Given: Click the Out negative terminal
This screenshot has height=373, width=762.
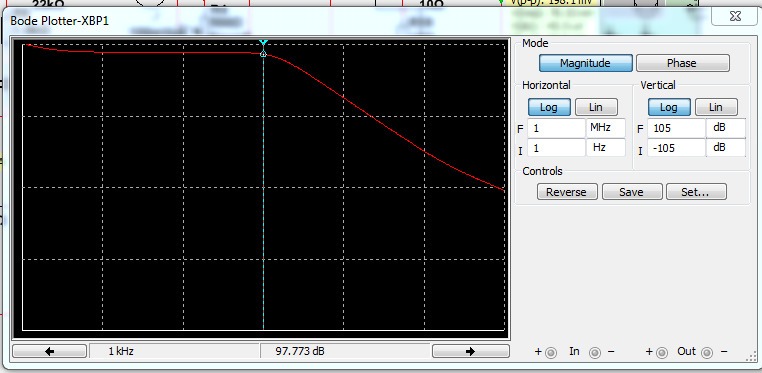Looking at the screenshot, I should coord(707,353).
